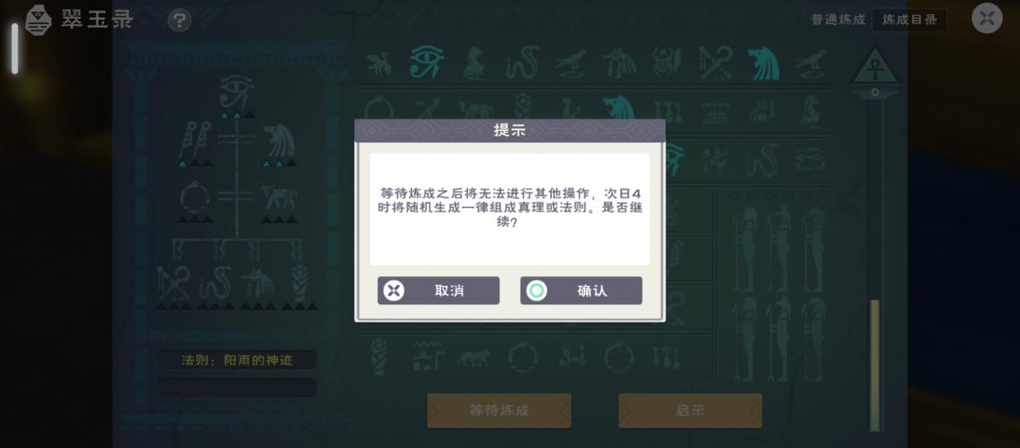1020x448 pixels.
Task: Select the highlighted jackal head glyph in top row
Action: [x=764, y=64]
